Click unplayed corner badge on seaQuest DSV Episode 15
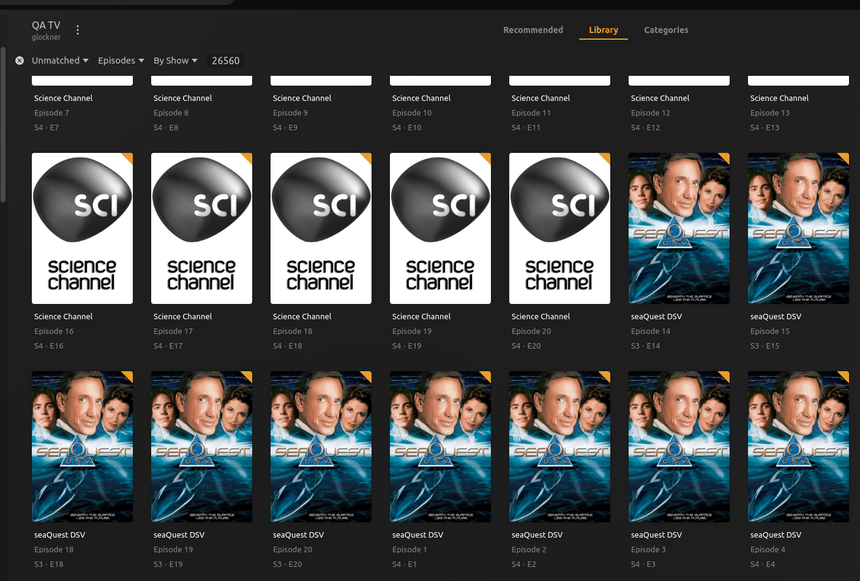The image size is (860, 581). [844, 157]
